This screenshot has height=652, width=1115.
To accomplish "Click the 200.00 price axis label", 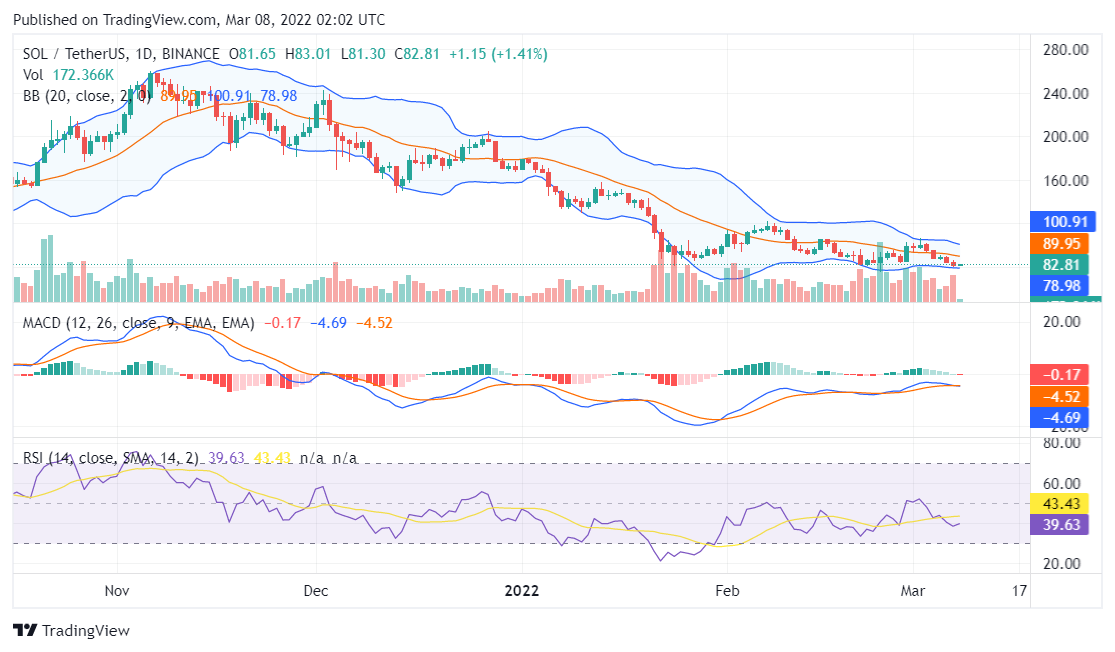I will coord(1065,137).
